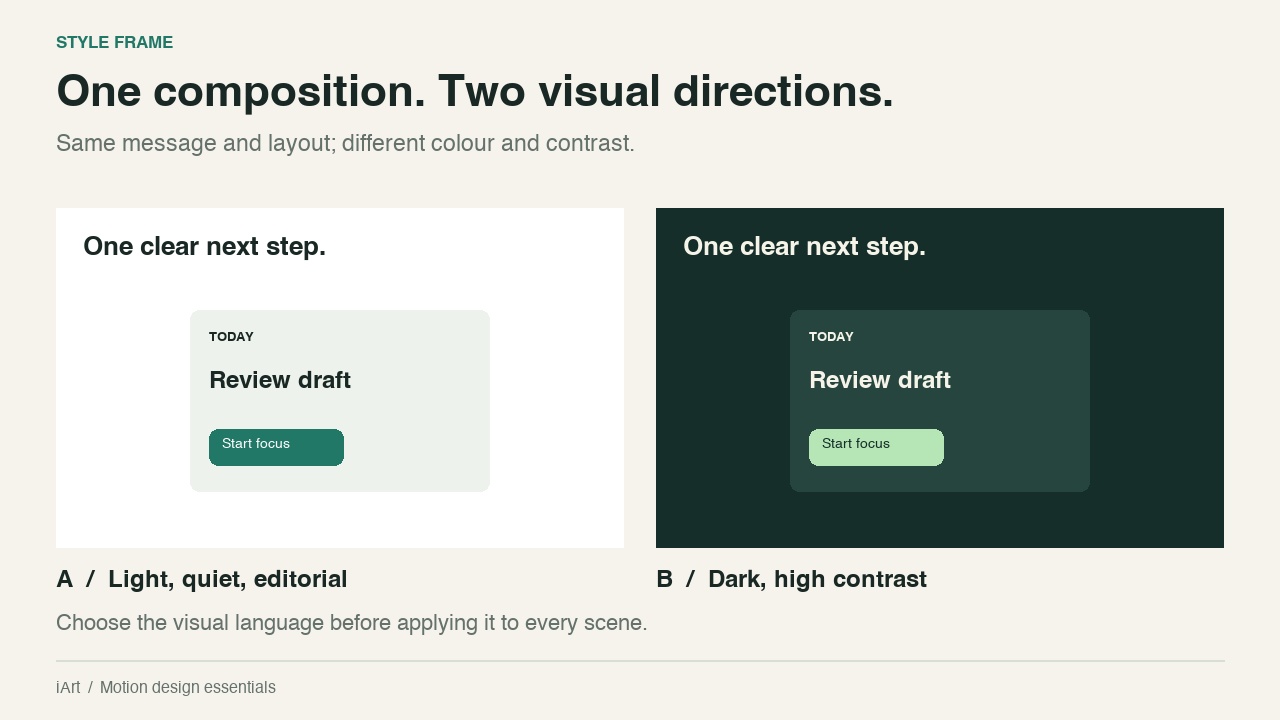Click the footer 'iArt / Motion design essentials'
The width and height of the screenshot is (1280, 720).
166,687
